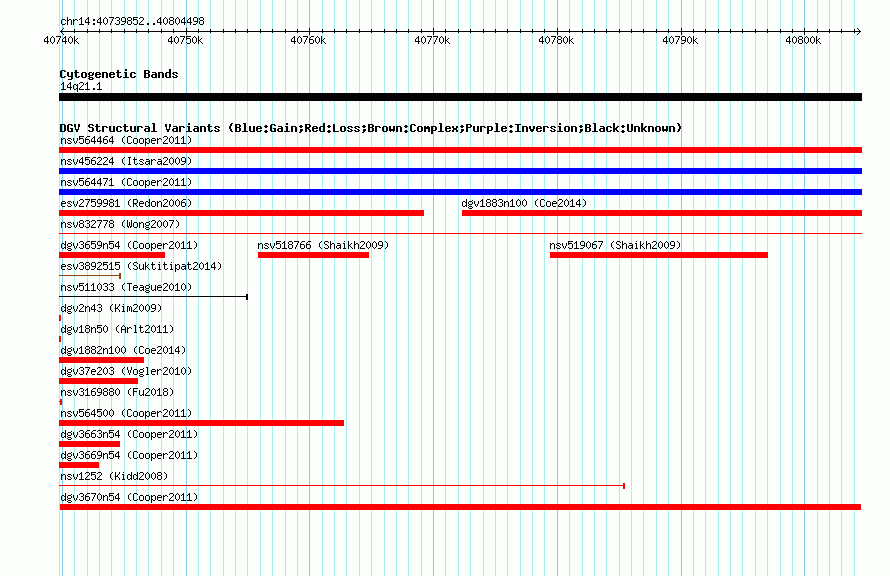Click the nsv518766 (Shaikh2009) label
890x576 pixels.
[323, 245]
